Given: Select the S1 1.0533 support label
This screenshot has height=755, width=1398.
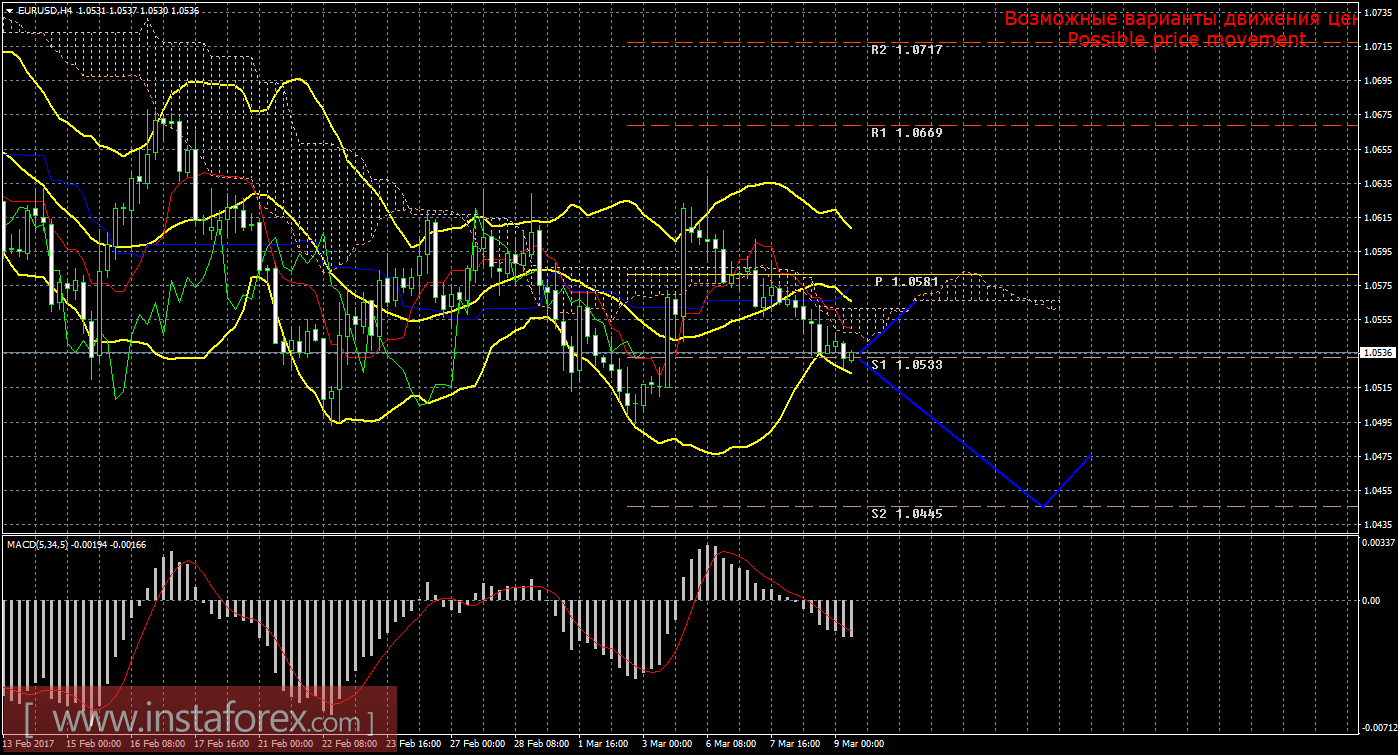Looking at the screenshot, I should pyautogui.click(x=906, y=365).
